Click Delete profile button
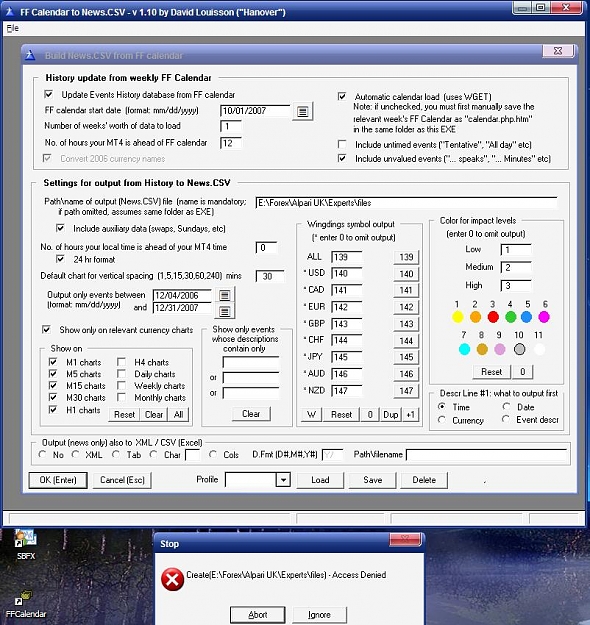The width and height of the screenshot is (590, 625). tap(424, 480)
